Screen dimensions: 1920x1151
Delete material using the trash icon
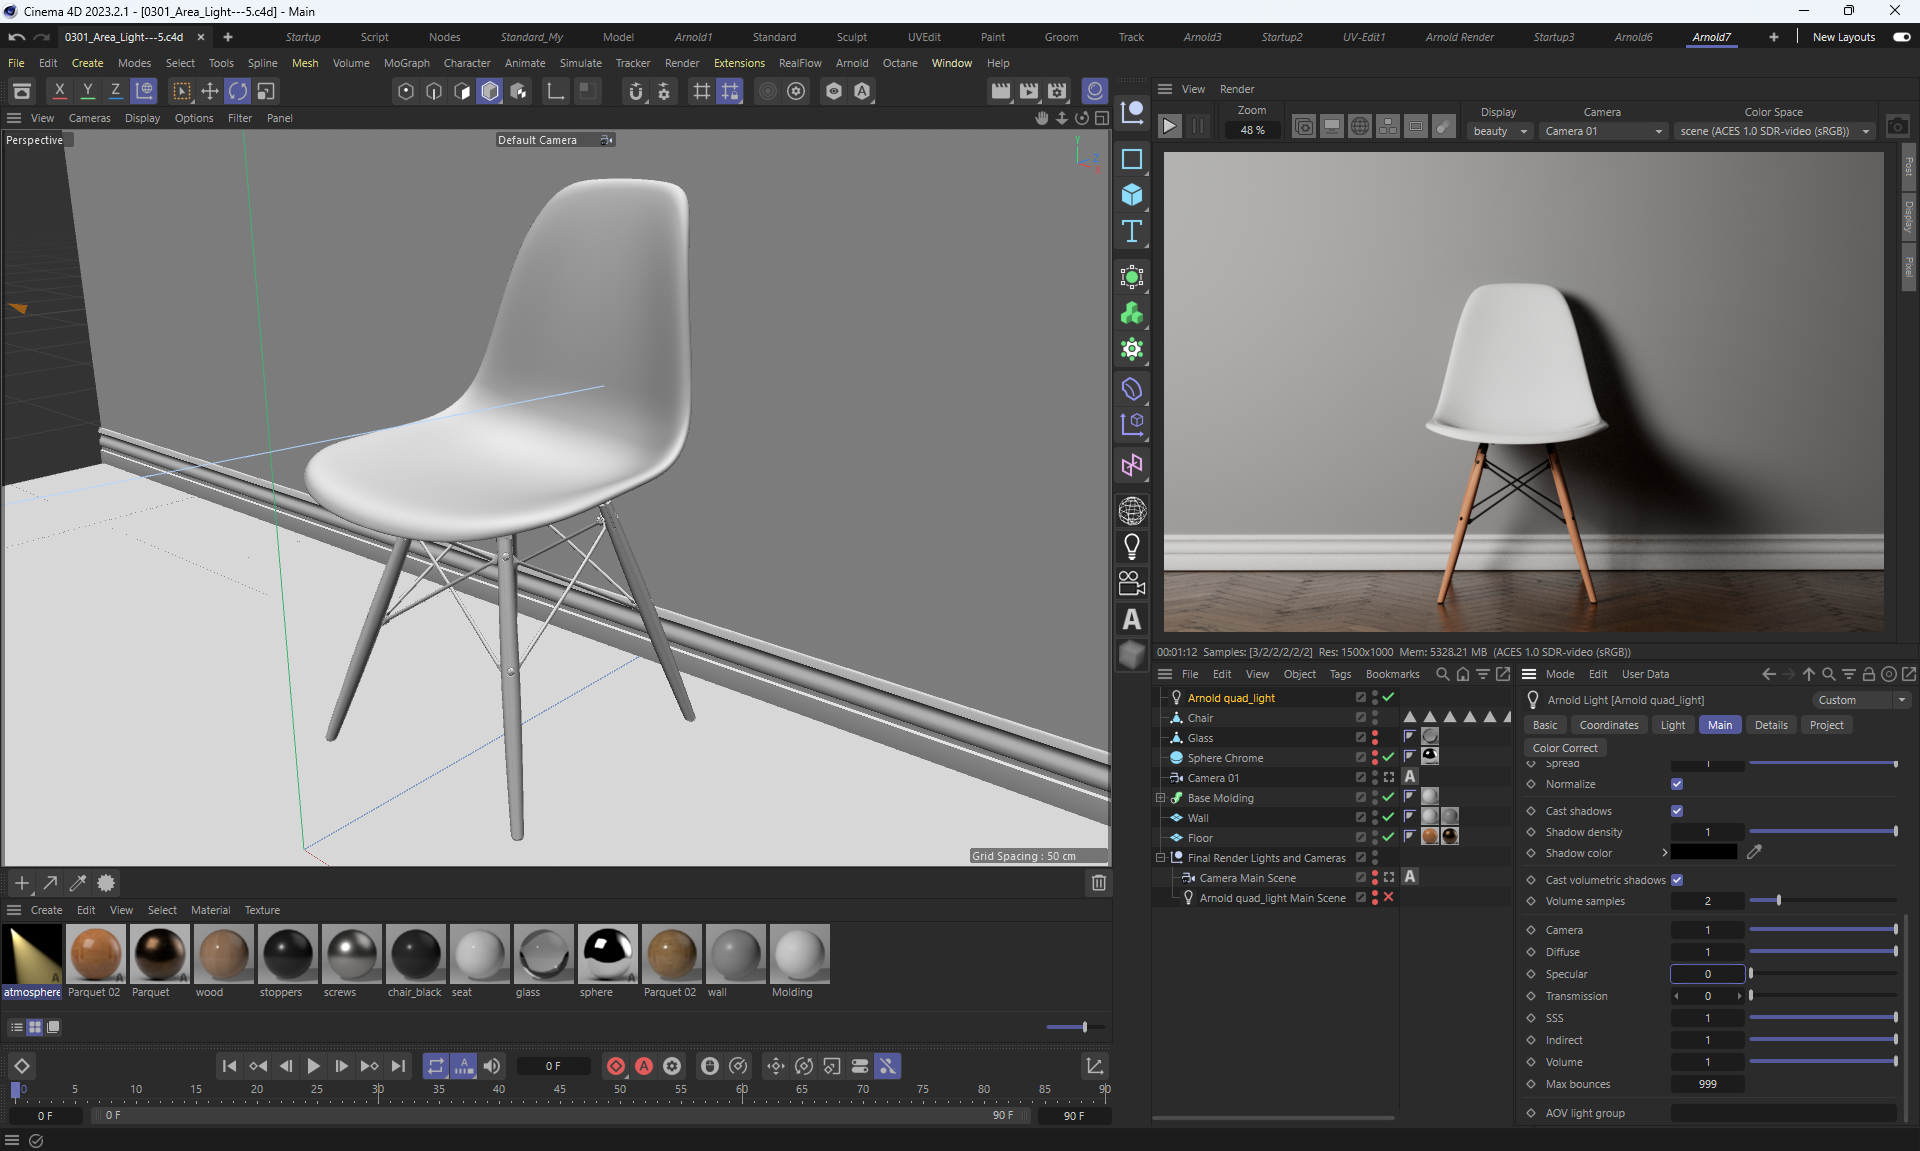1098,882
